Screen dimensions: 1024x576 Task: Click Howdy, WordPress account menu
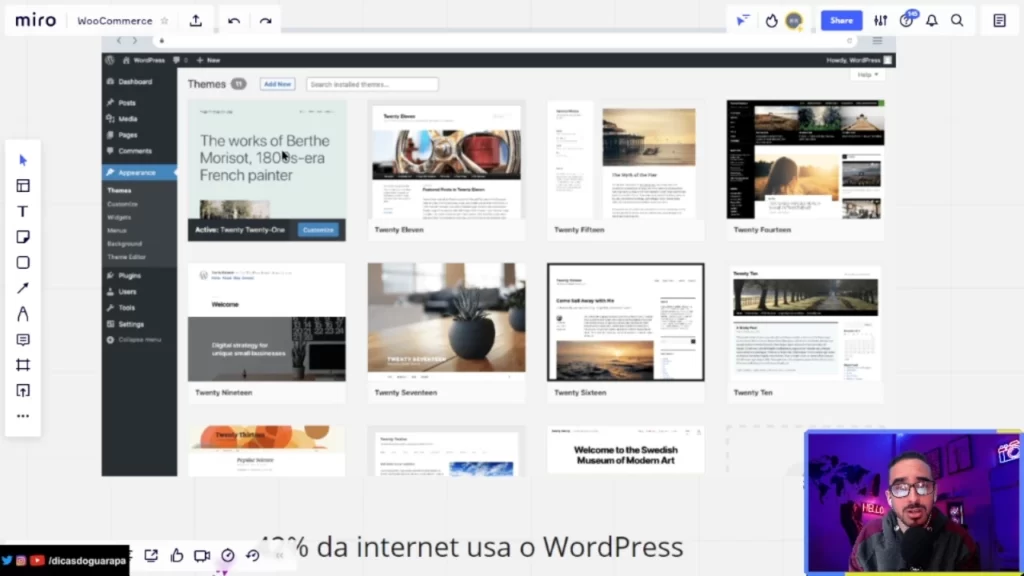[x=859, y=60]
